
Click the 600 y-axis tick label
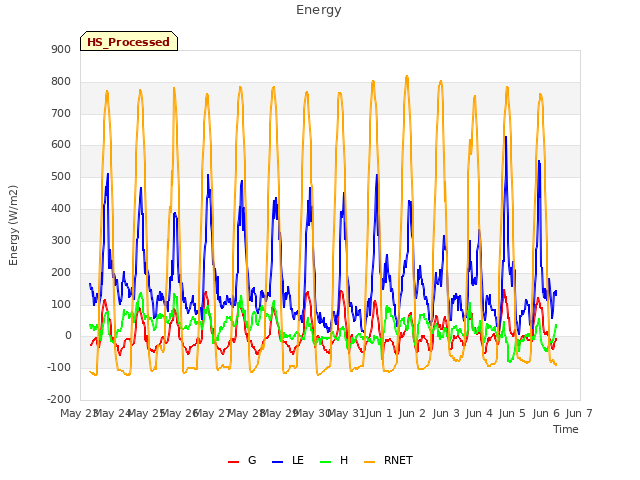(61, 144)
